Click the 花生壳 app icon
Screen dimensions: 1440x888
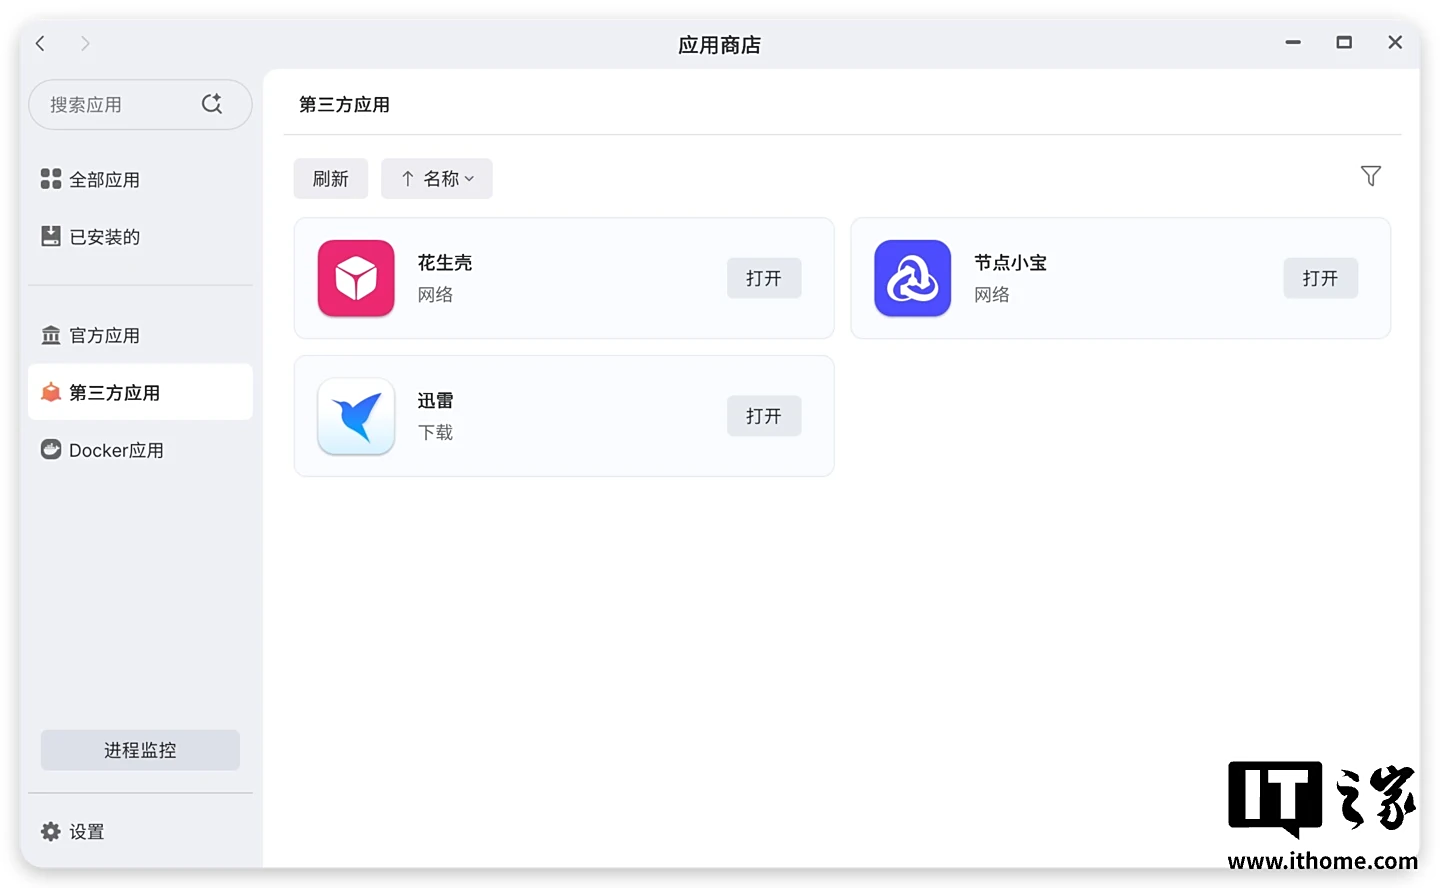click(356, 278)
